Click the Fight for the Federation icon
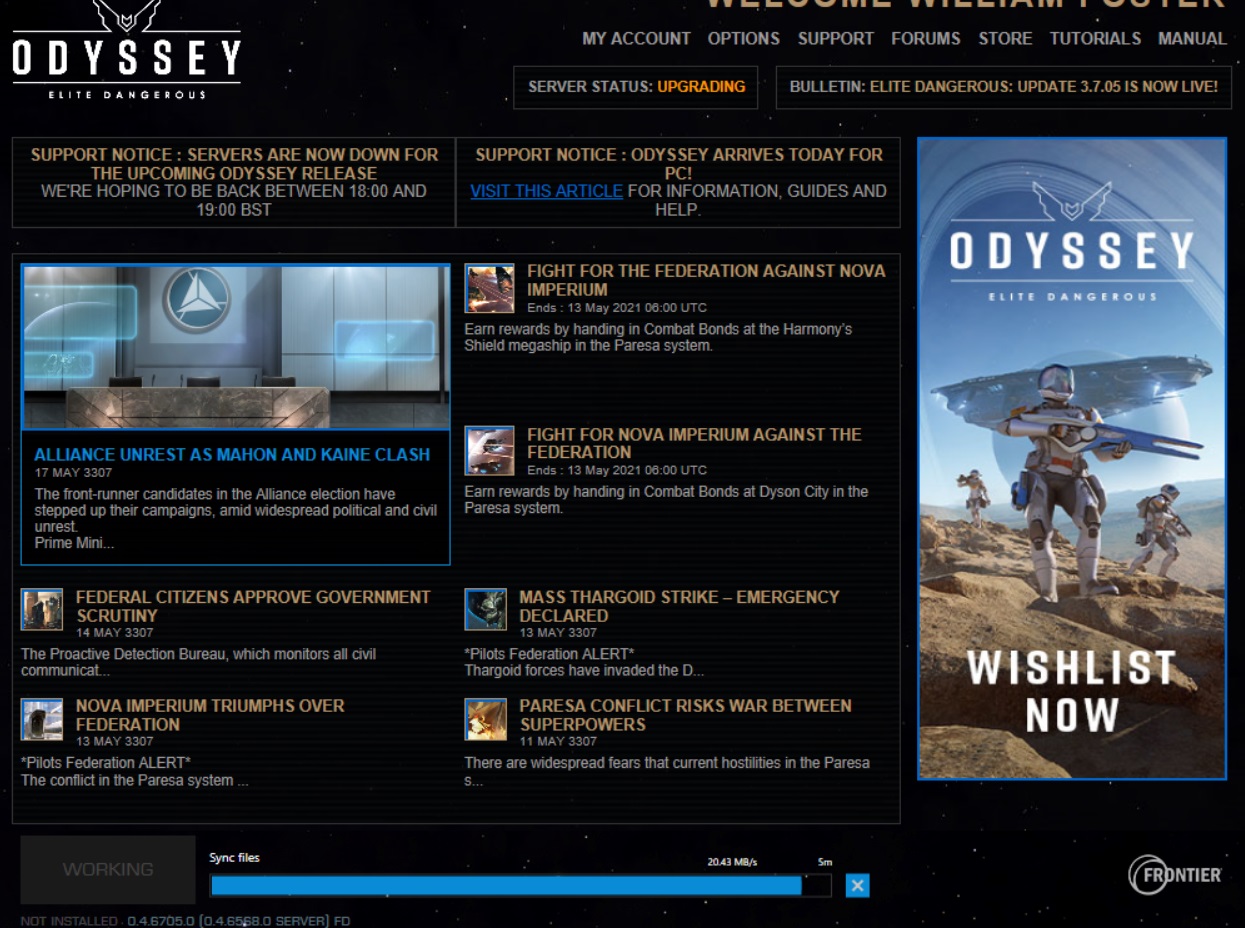This screenshot has width=1245, height=928. click(489, 288)
